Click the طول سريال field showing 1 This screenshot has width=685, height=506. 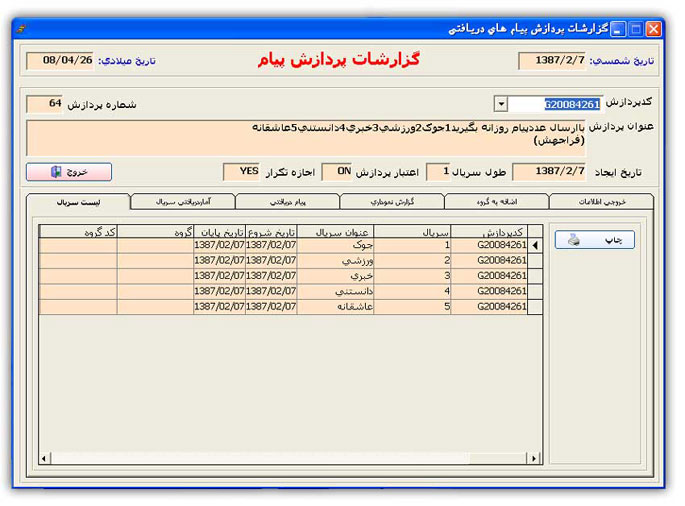click(x=438, y=171)
